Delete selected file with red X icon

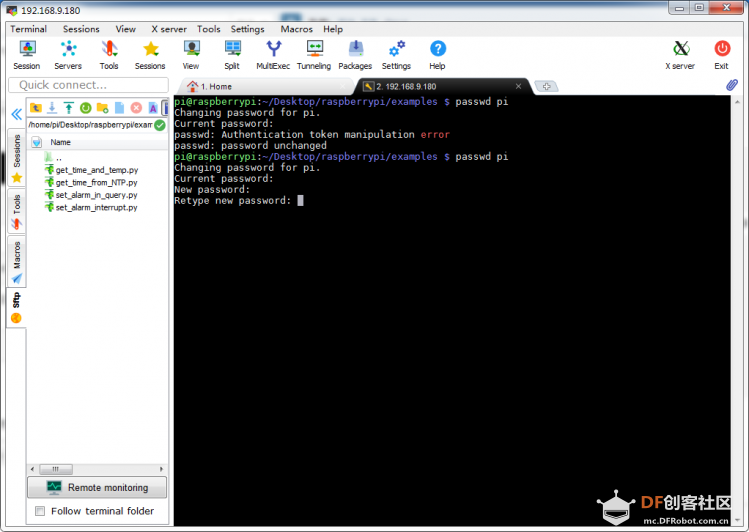coord(136,108)
